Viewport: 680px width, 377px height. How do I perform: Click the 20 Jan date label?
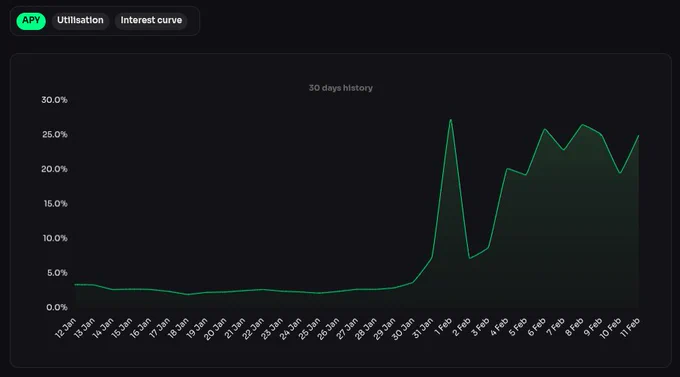(216, 329)
